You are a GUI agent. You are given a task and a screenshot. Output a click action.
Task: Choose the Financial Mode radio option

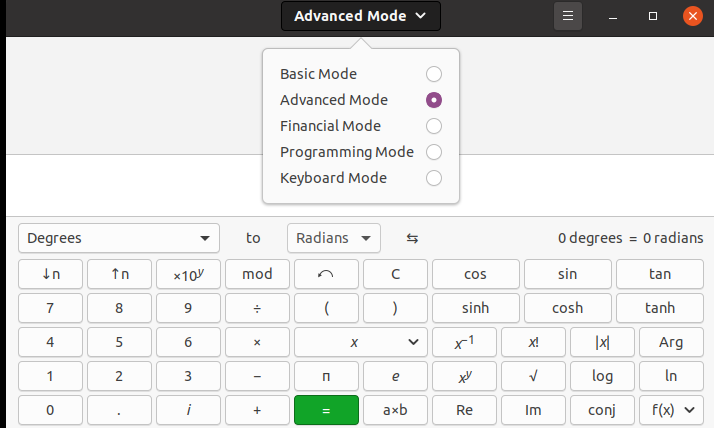pyautogui.click(x=433, y=126)
